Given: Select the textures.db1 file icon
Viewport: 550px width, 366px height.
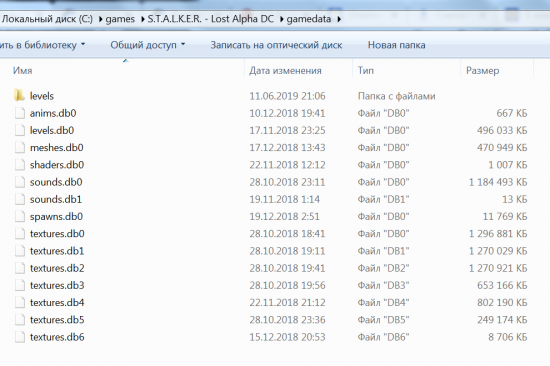Looking at the screenshot, I should [20, 251].
